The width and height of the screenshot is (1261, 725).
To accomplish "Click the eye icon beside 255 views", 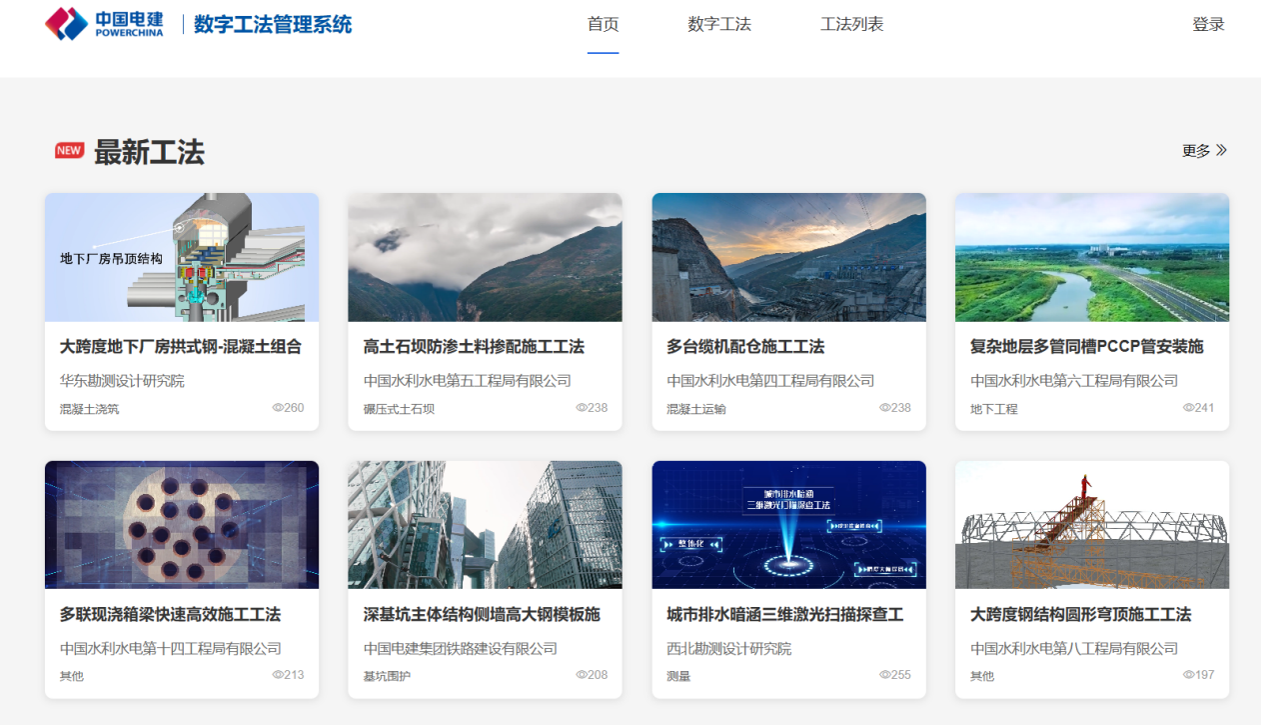I will pos(885,675).
